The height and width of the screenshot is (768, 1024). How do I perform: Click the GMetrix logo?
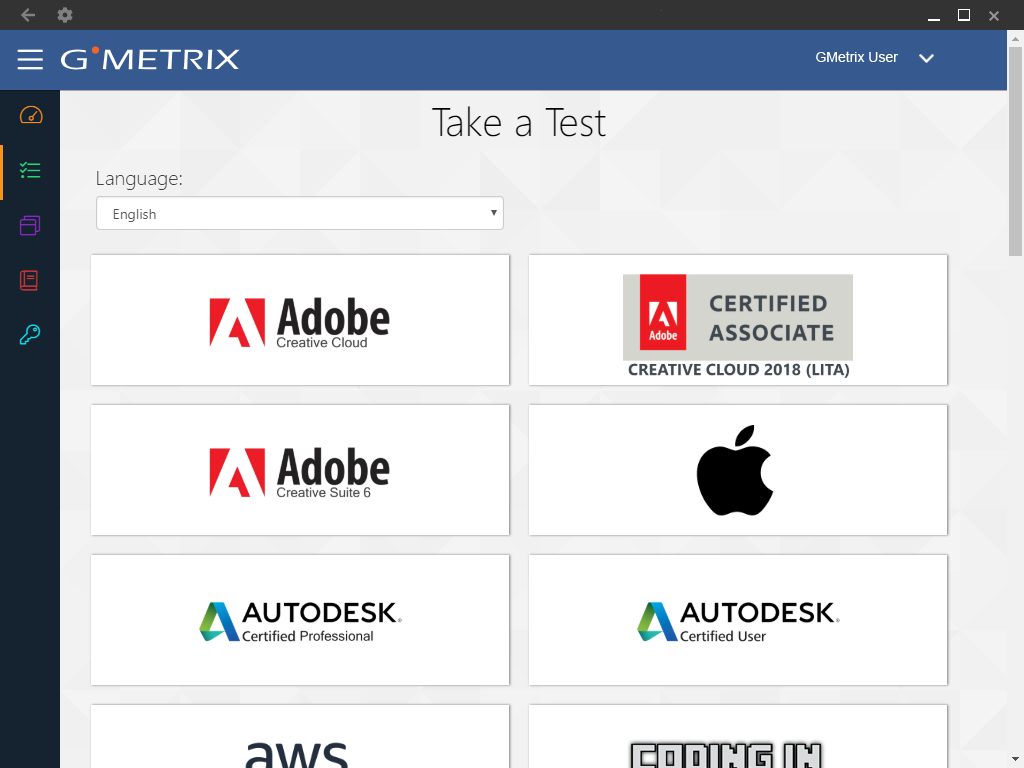150,59
